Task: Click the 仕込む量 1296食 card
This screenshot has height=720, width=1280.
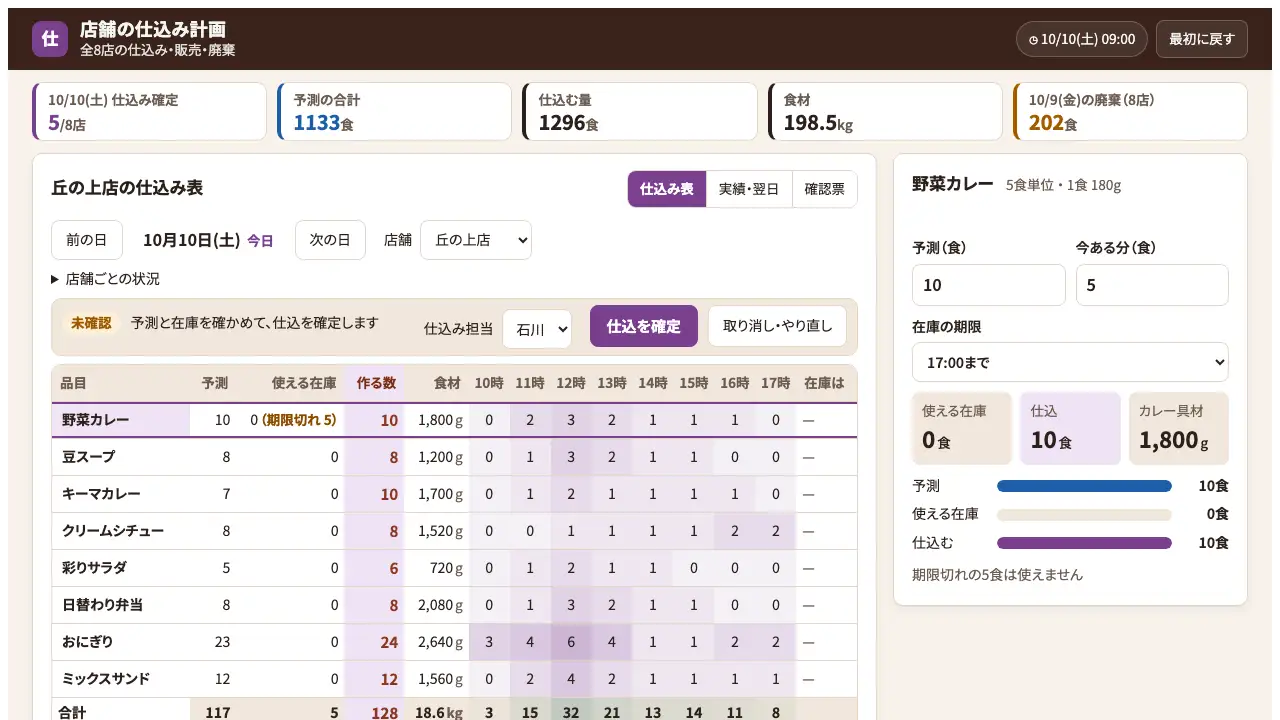Action: pos(639,111)
